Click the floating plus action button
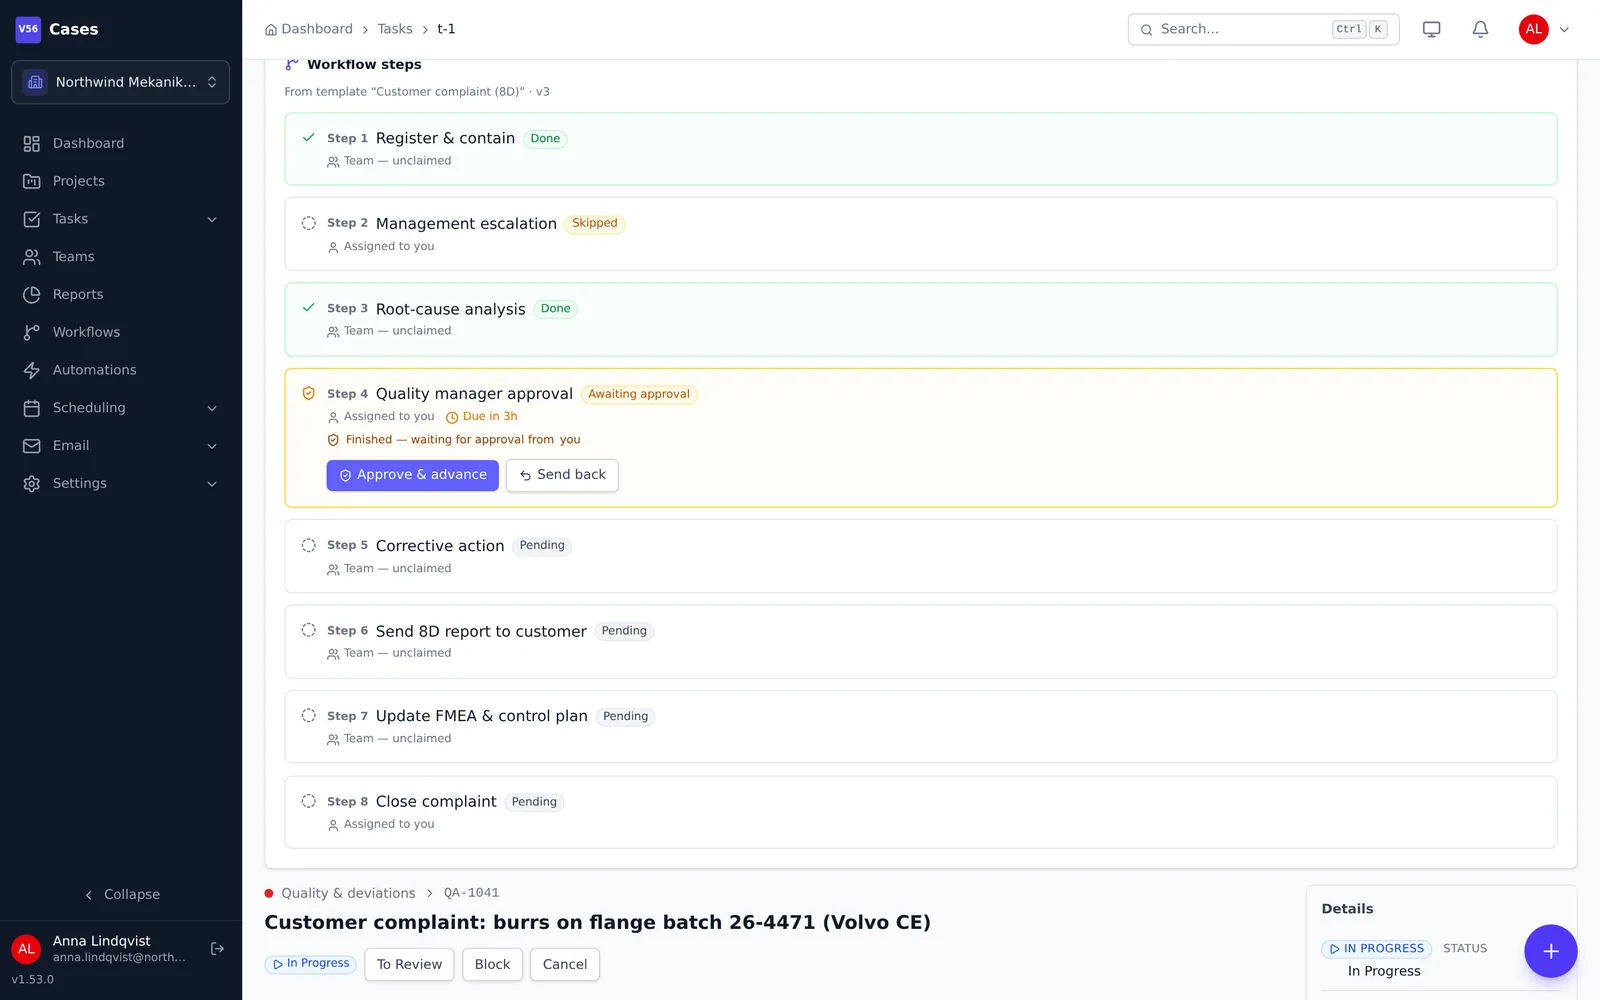Screen dimensions: 1600x1000 [x=1550, y=951]
